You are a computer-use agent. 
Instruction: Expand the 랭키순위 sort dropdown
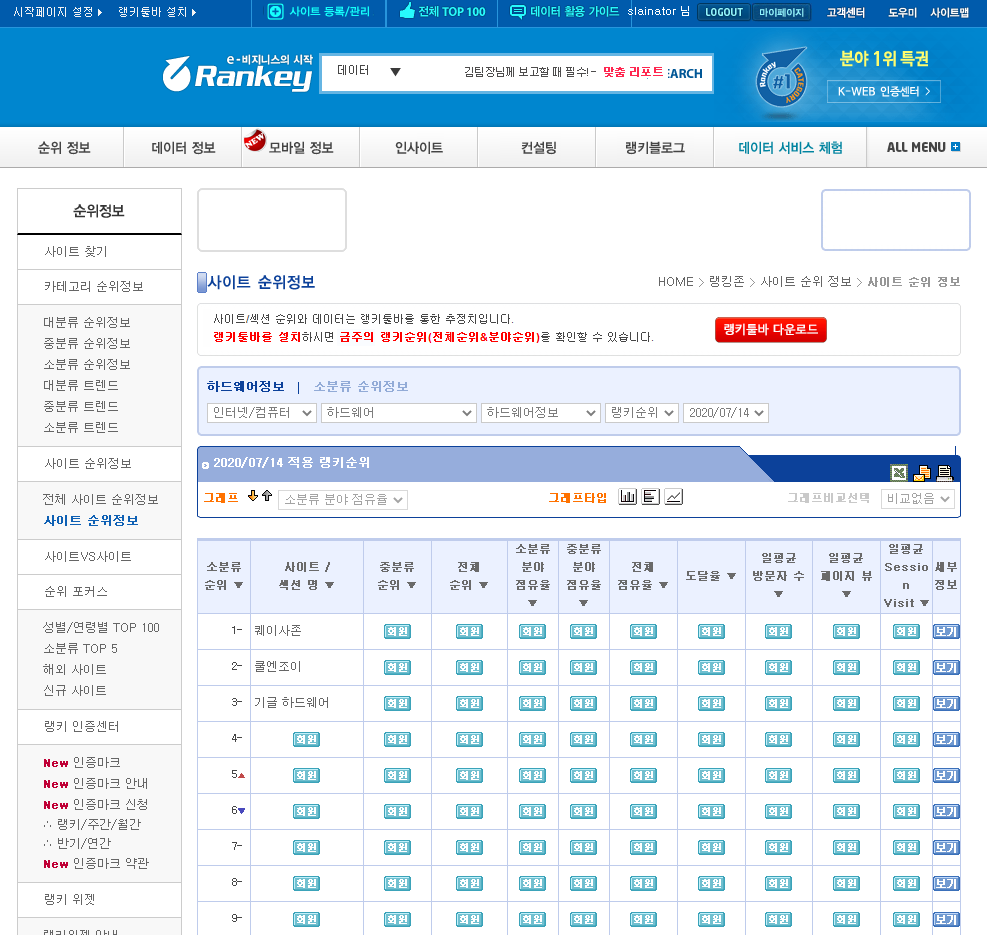pyautogui.click(x=641, y=413)
